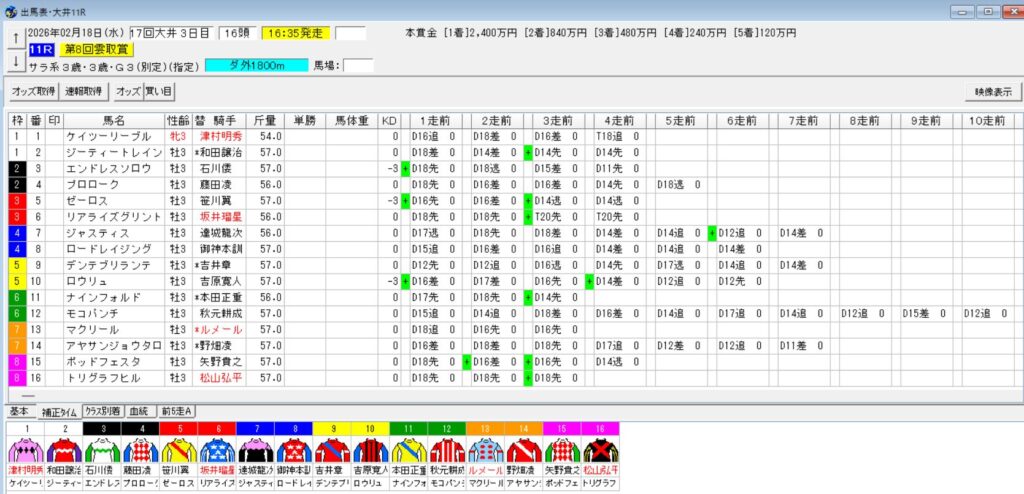Screen dimensions: 1024x494
Task: Click the 10走前 column header
Action: point(986,120)
